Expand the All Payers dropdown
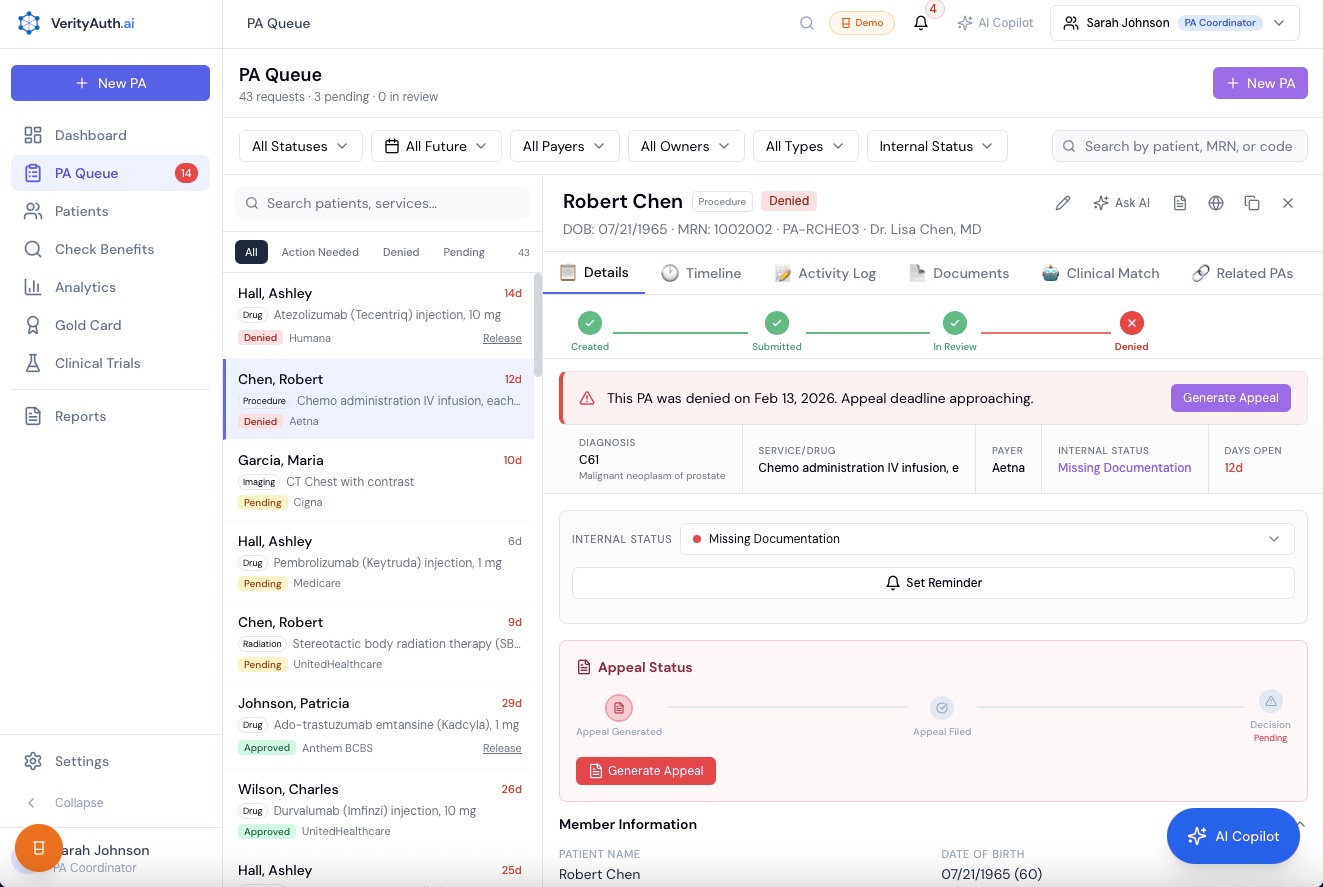 [x=564, y=146]
